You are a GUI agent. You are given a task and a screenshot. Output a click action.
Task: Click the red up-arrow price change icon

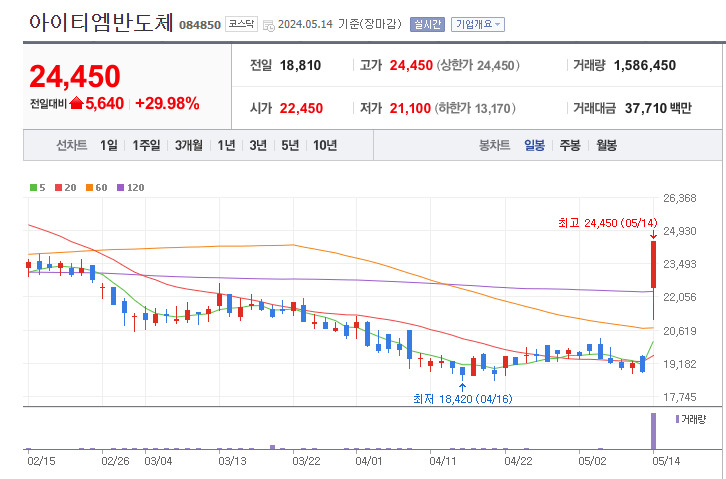[x=76, y=103]
